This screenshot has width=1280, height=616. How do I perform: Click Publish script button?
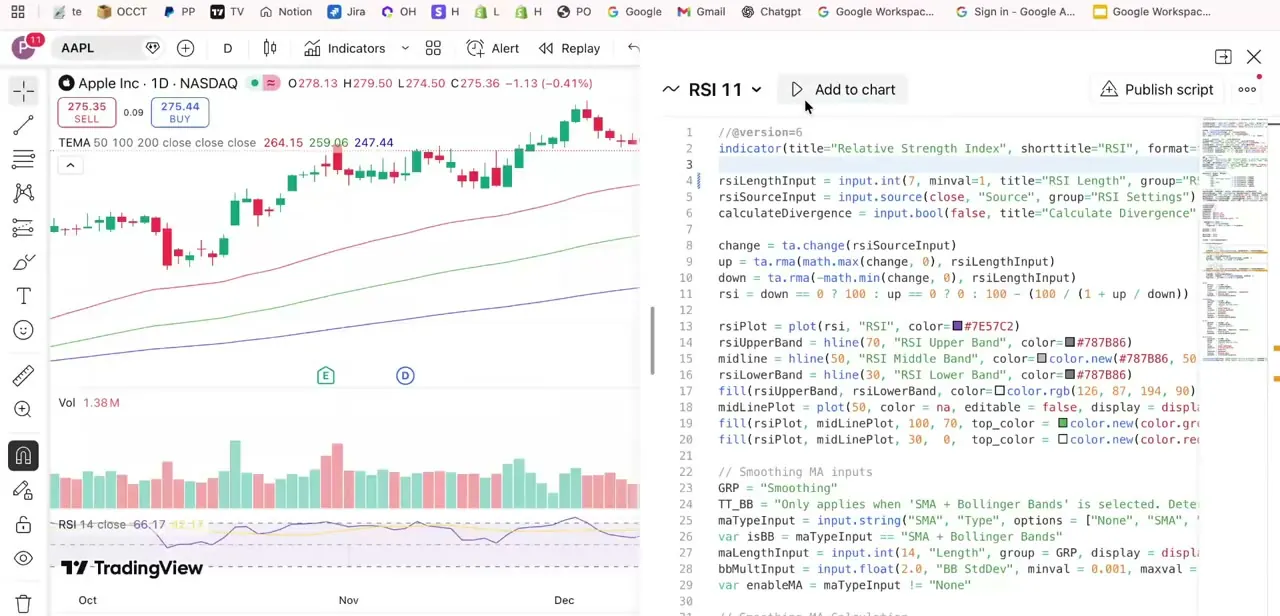click(x=1157, y=90)
